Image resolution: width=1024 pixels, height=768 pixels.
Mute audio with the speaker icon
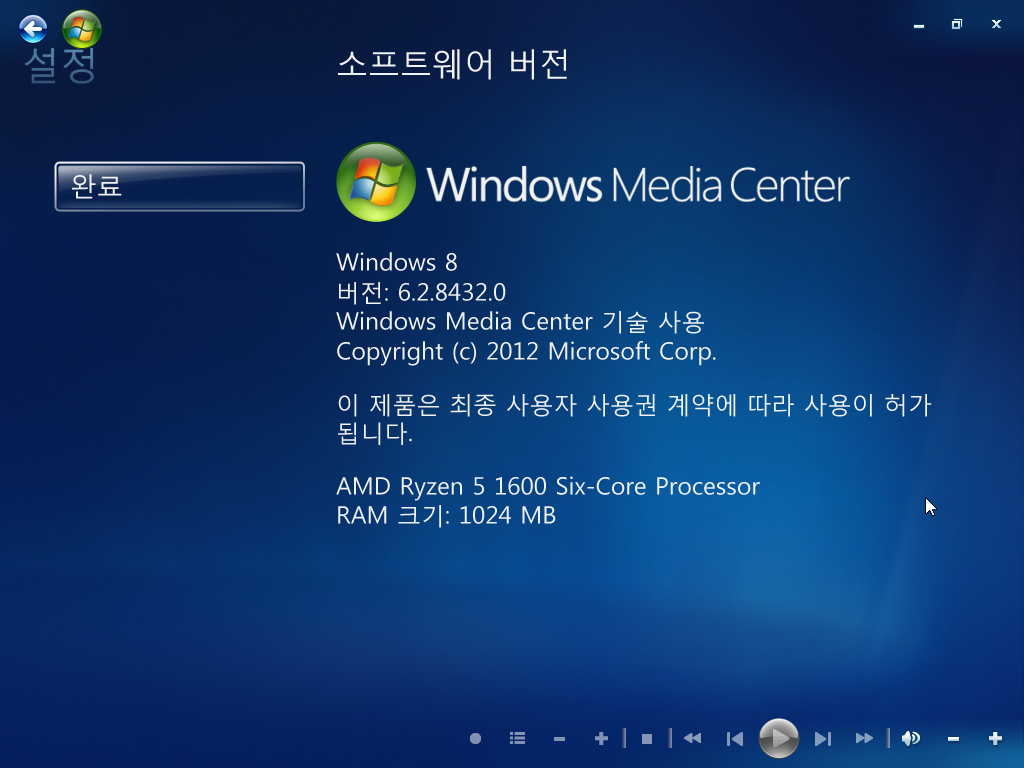point(910,739)
